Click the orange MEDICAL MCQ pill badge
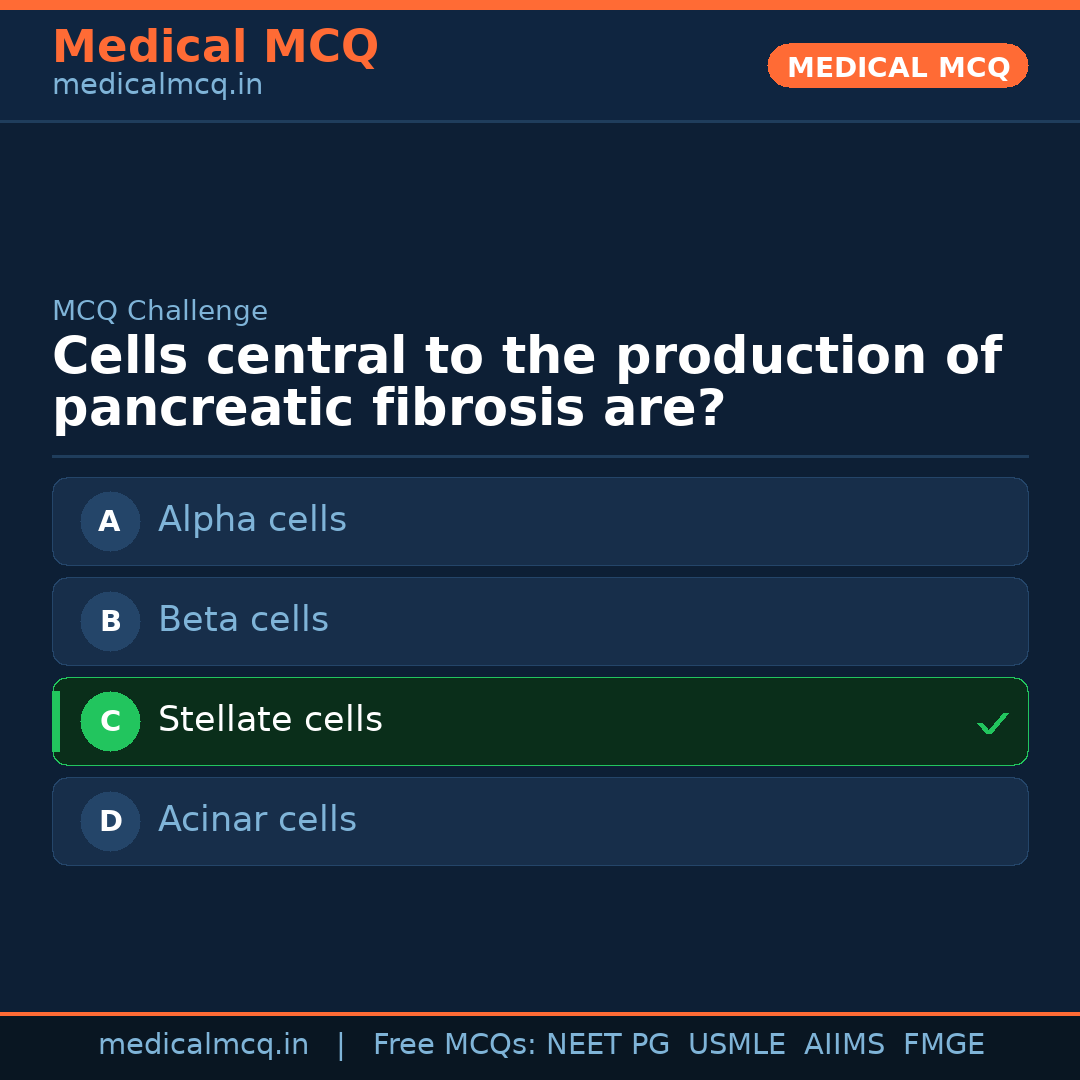 897,66
